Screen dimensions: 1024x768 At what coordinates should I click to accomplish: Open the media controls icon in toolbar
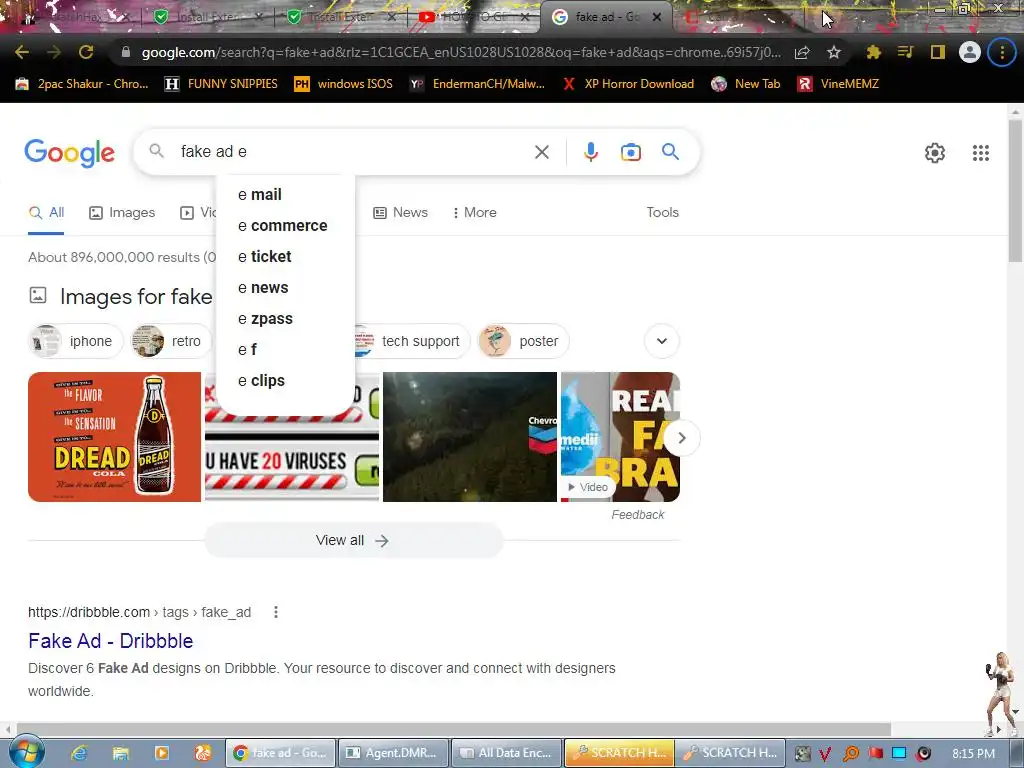tap(905, 52)
